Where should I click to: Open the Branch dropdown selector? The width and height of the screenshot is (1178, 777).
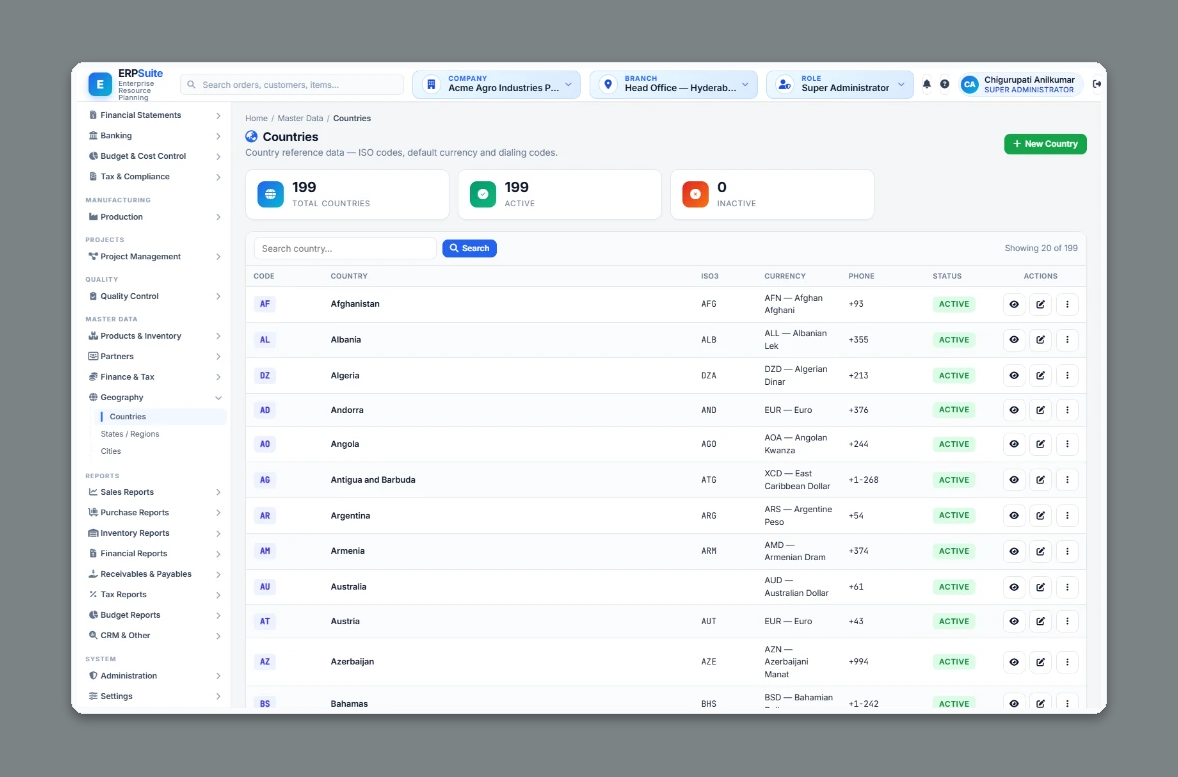[x=674, y=84]
